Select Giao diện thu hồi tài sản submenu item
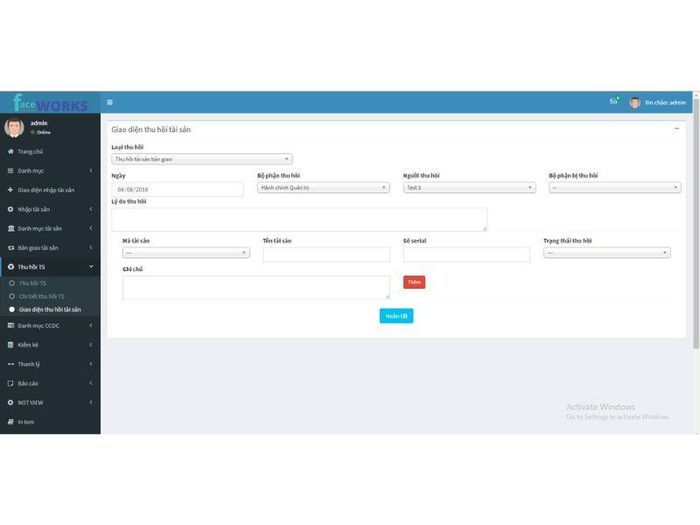Viewport: 700px width, 525px height. pos(50,309)
